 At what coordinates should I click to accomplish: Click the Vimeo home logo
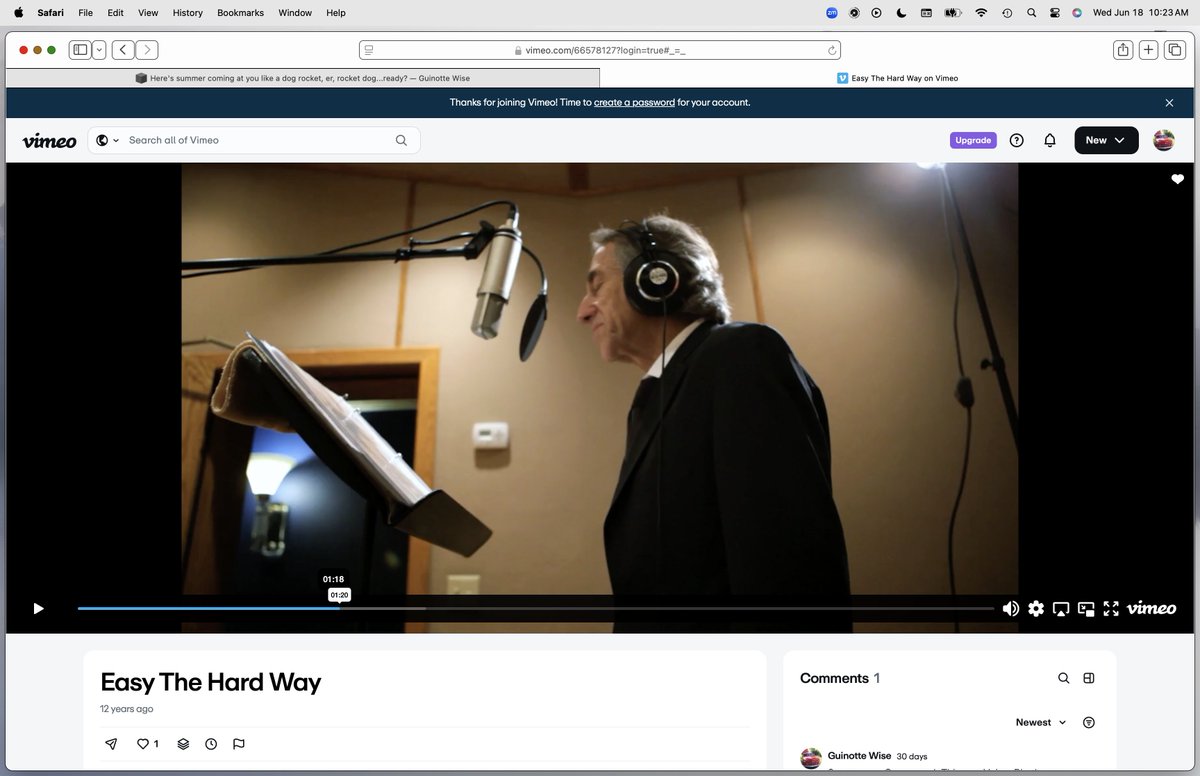click(x=49, y=141)
